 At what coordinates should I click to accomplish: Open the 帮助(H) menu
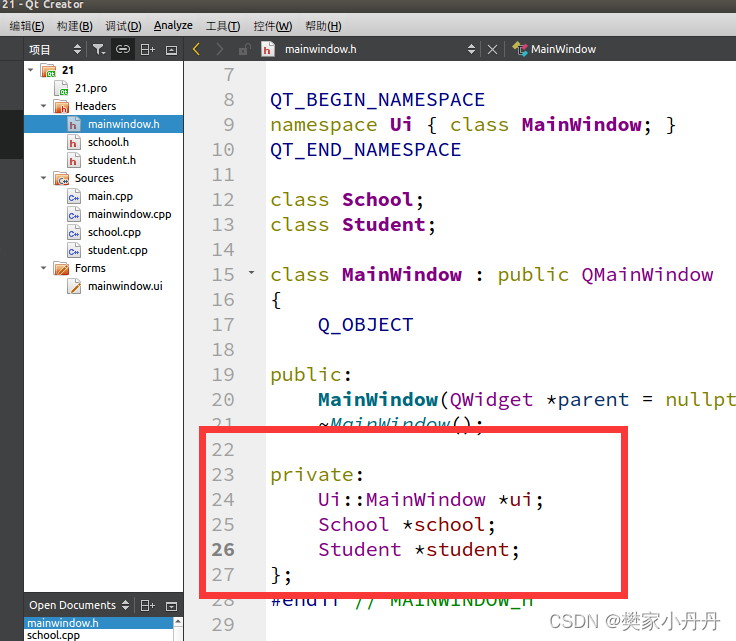[323, 26]
